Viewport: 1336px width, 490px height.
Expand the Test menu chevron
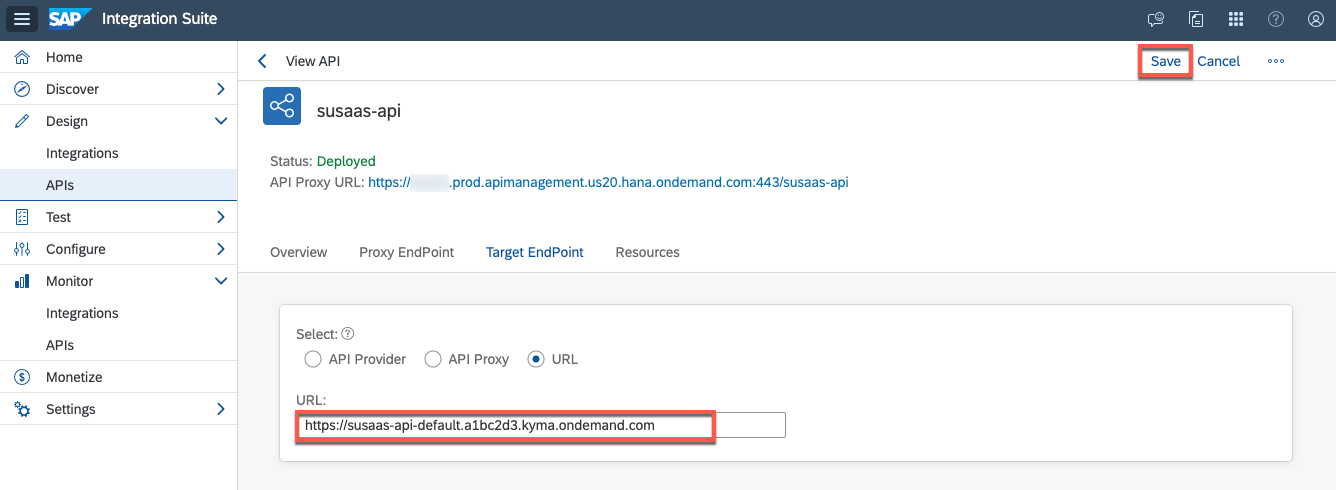[x=221, y=217]
